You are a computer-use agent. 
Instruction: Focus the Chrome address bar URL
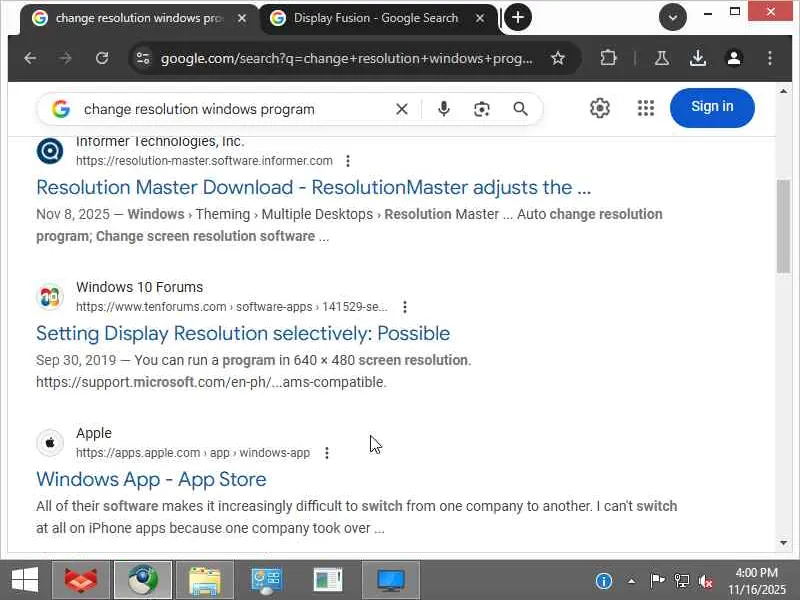pos(346,59)
